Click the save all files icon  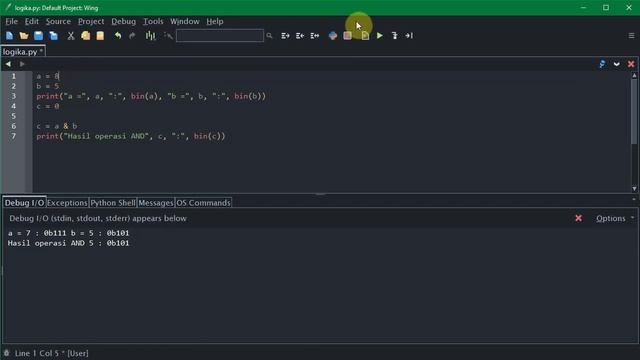point(53,36)
